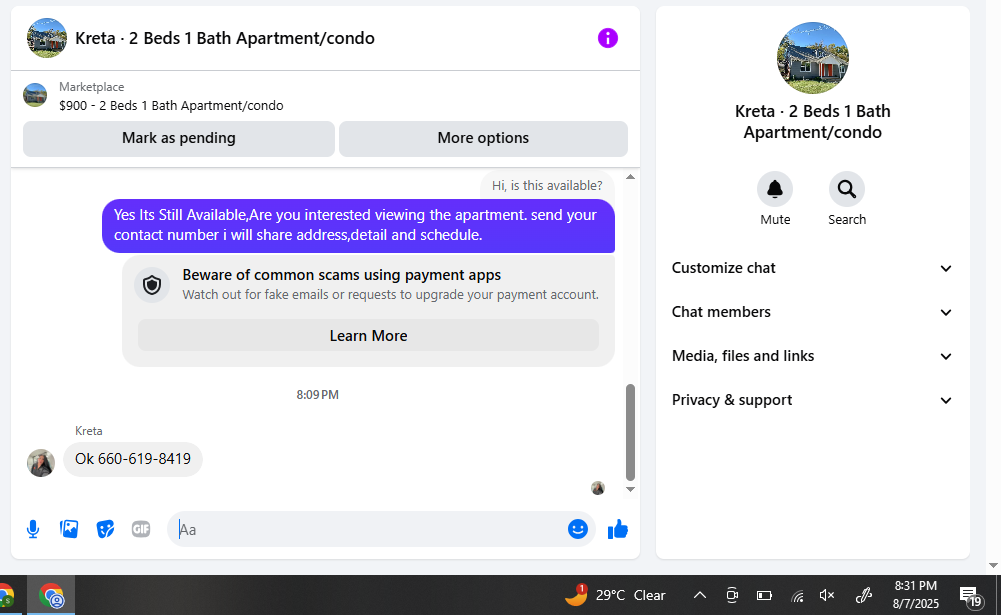
Task: Expand Media, files and links section
Action: point(812,356)
